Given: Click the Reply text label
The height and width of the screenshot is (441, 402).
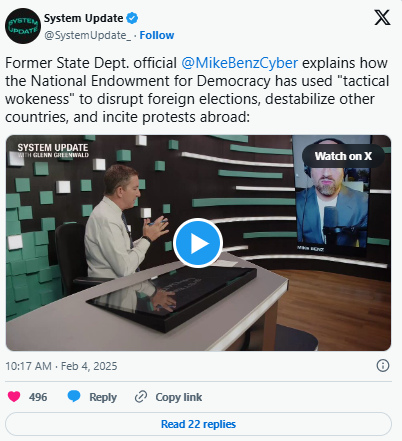Looking at the screenshot, I should (x=103, y=397).
